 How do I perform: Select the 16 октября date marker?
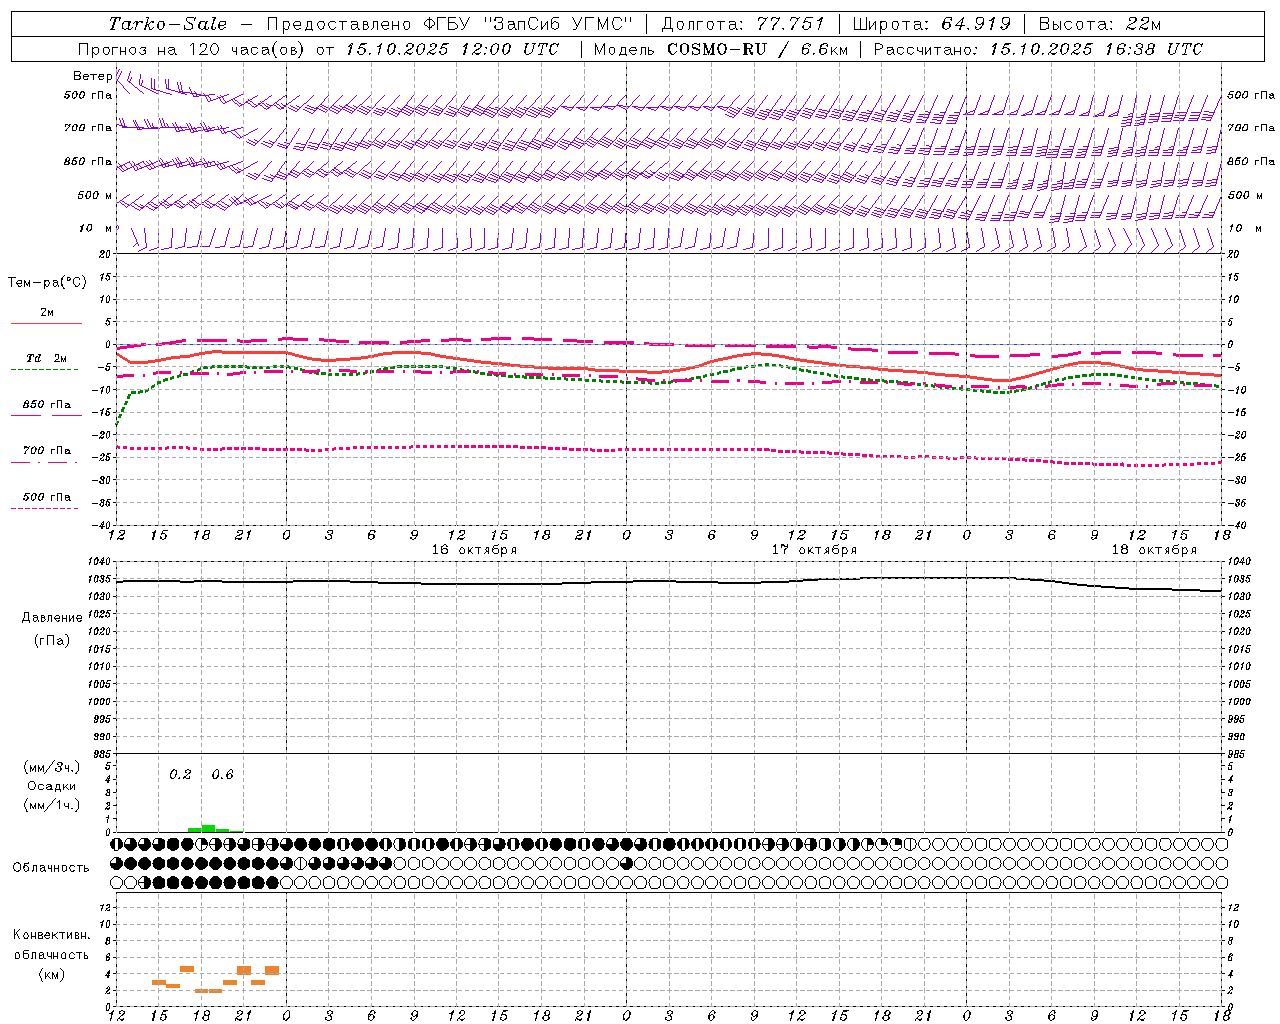pos(474,550)
